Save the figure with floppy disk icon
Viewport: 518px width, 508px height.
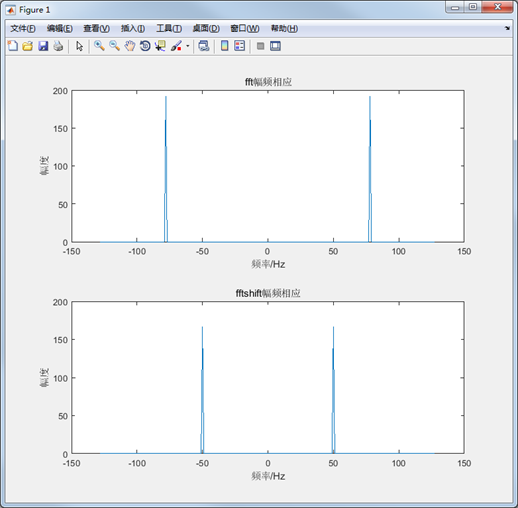[x=43, y=46]
